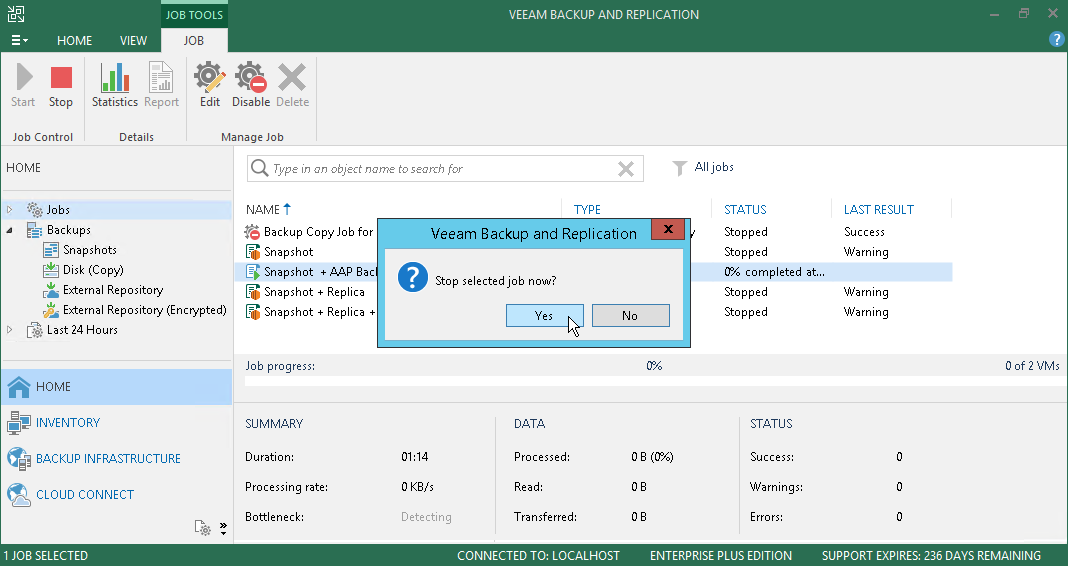Select Last 24 Hours in tree

pyautogui.click(x=82, y=330)
